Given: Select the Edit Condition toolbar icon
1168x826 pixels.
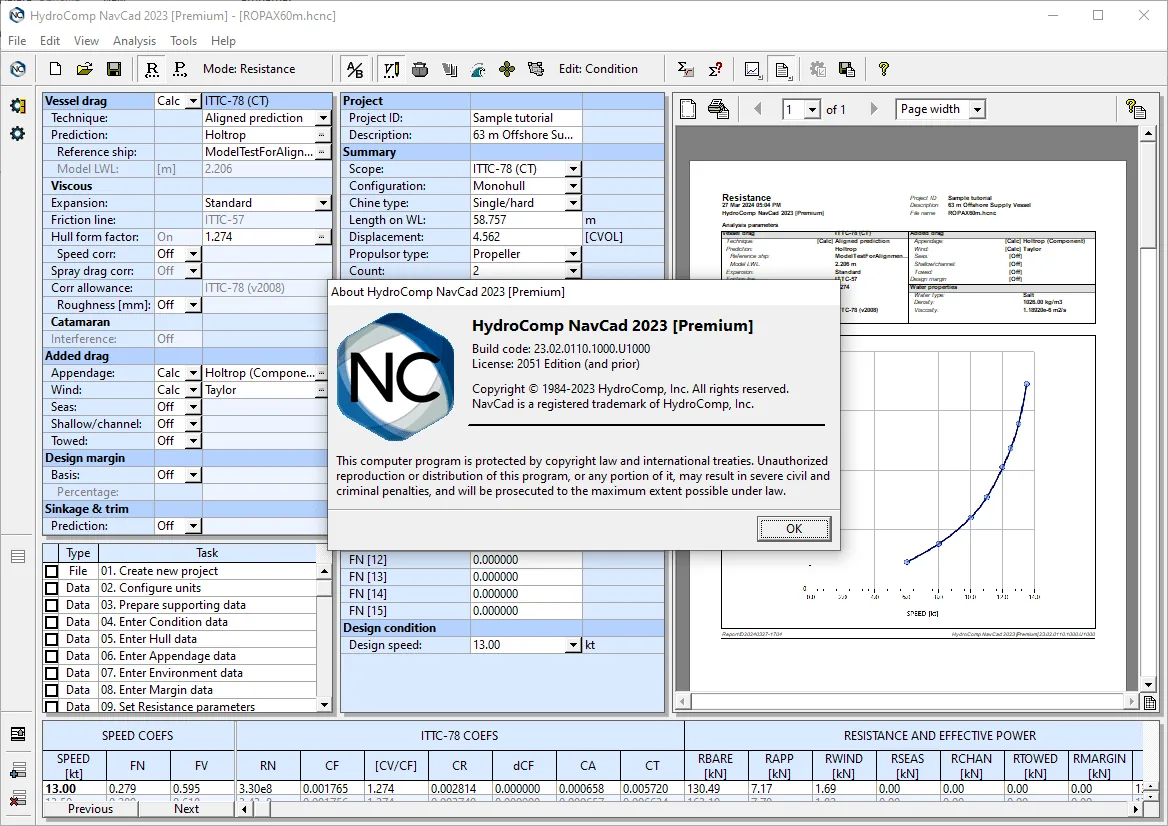Looking at the screenshot, I should (x=391, y=69).
